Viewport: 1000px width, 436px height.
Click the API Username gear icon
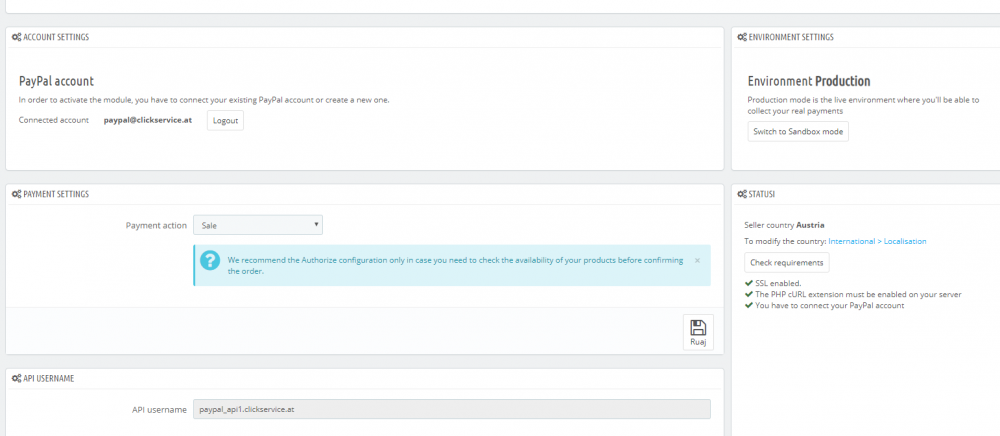16,378
